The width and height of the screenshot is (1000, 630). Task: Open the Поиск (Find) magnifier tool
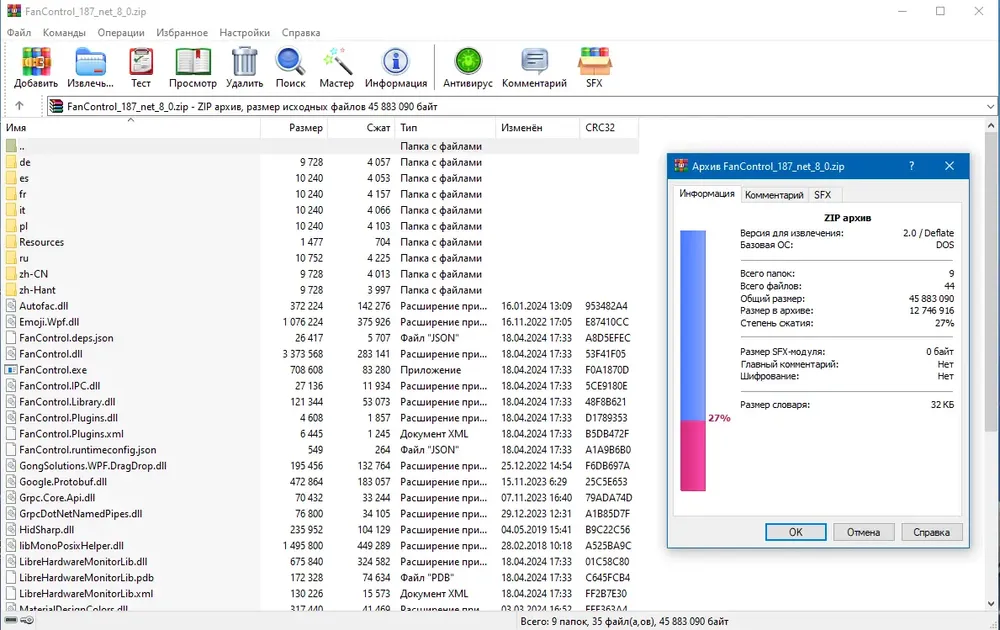click(x=290, y=67)
